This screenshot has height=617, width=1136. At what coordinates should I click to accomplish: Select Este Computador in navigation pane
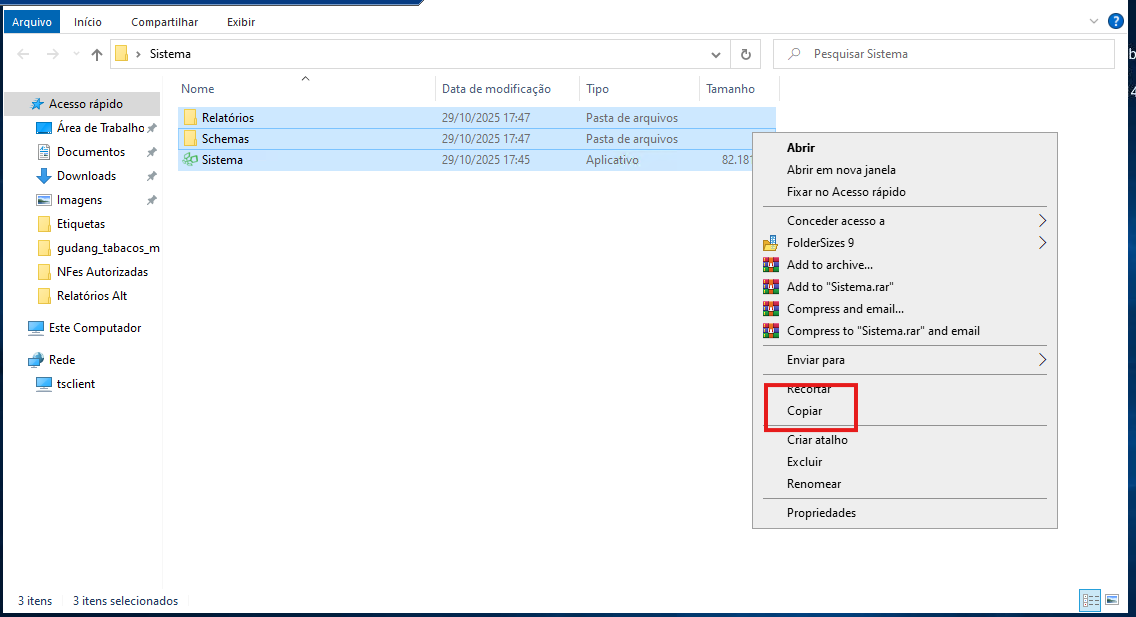click(x=95, y=328)
